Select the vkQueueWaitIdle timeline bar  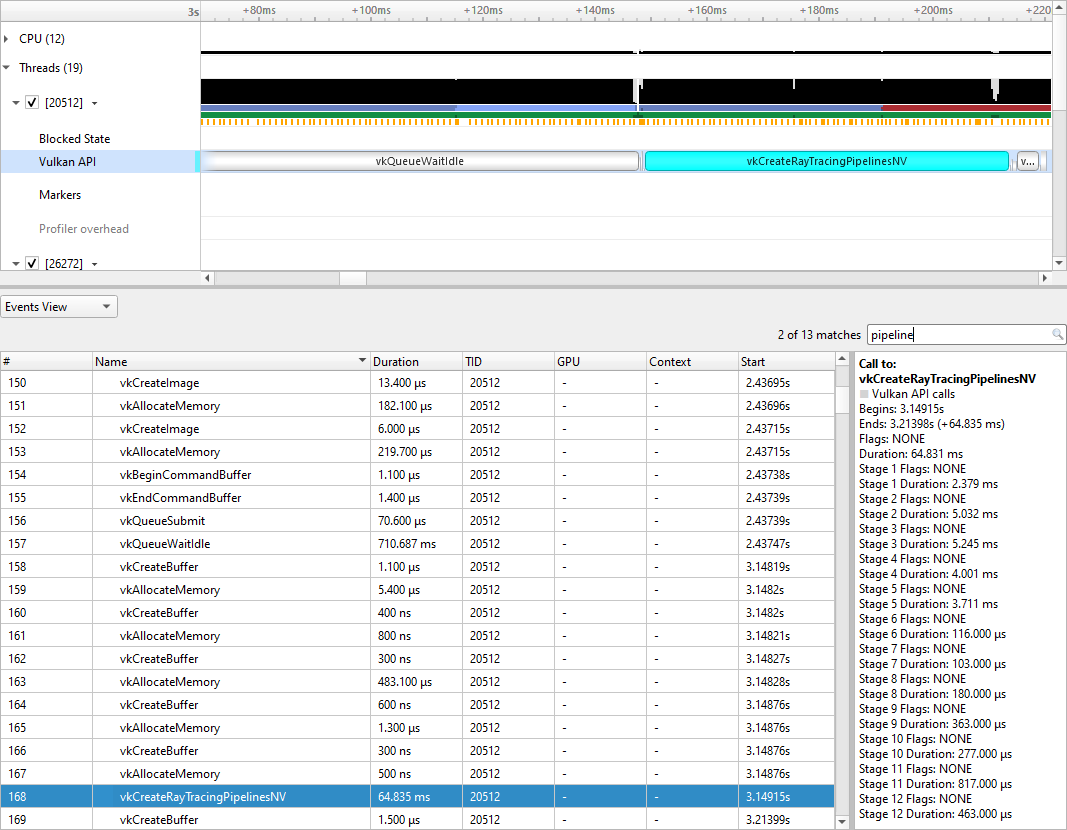point(419,161)
